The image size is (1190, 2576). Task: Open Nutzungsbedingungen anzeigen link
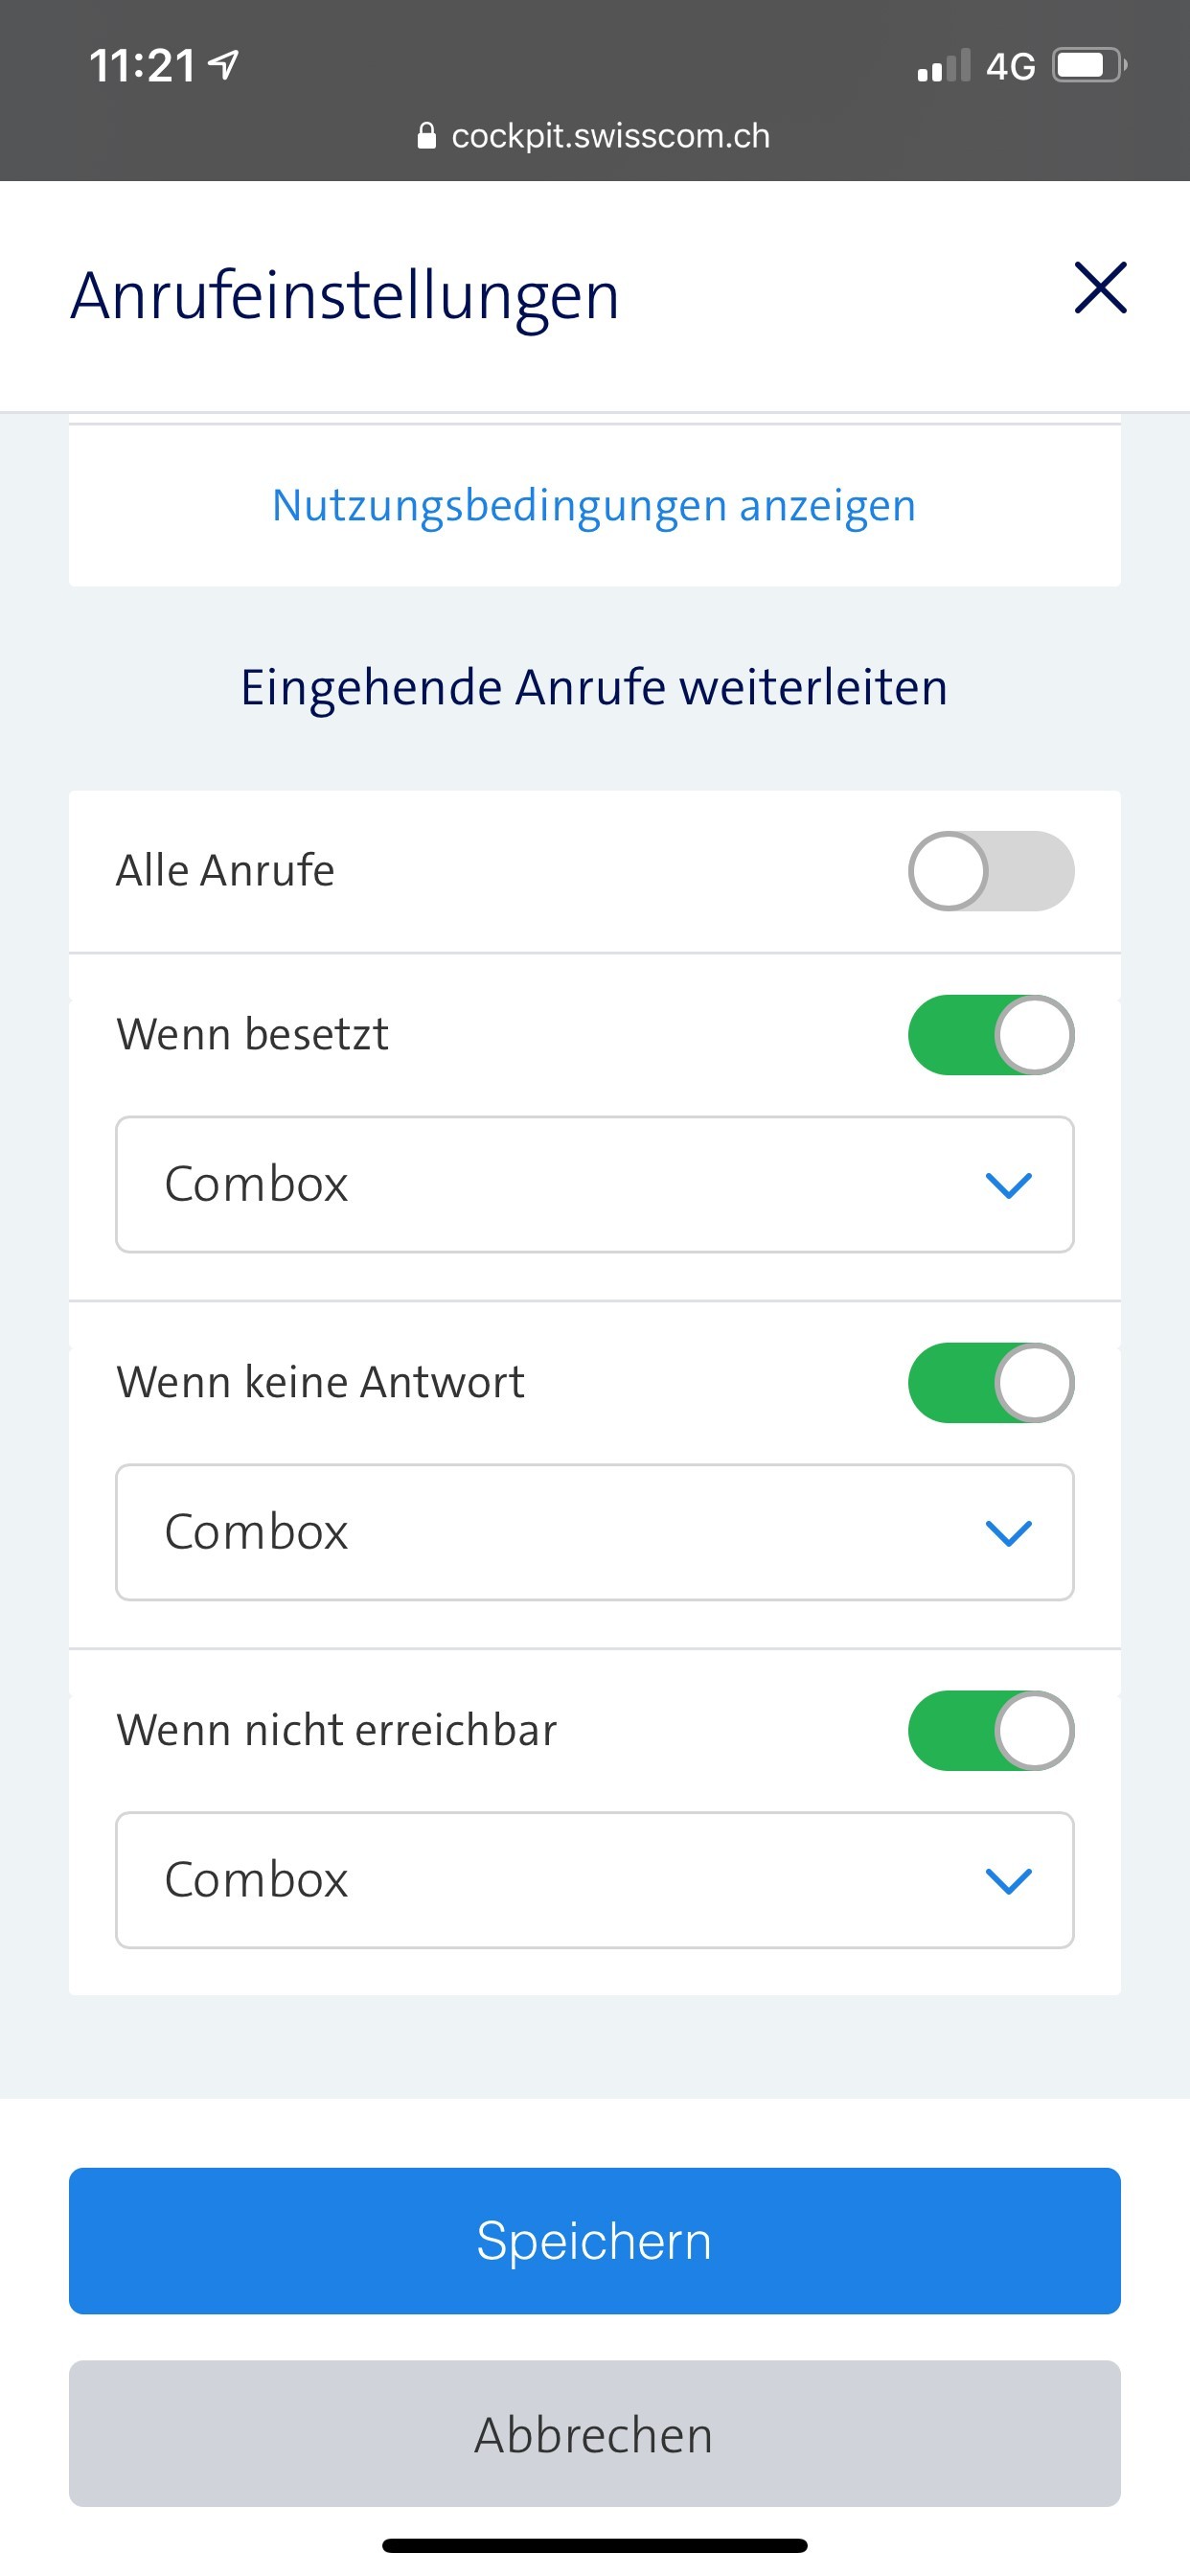click(594, 506)
